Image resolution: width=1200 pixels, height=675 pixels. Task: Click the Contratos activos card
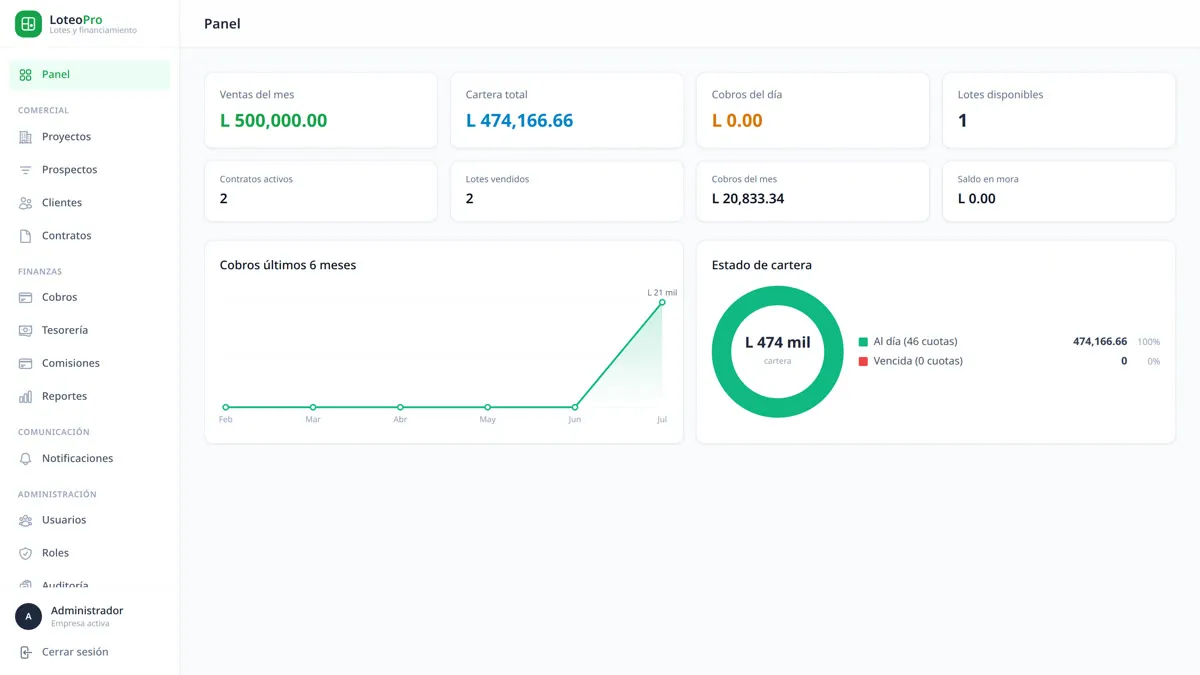(x=321, y=191)
